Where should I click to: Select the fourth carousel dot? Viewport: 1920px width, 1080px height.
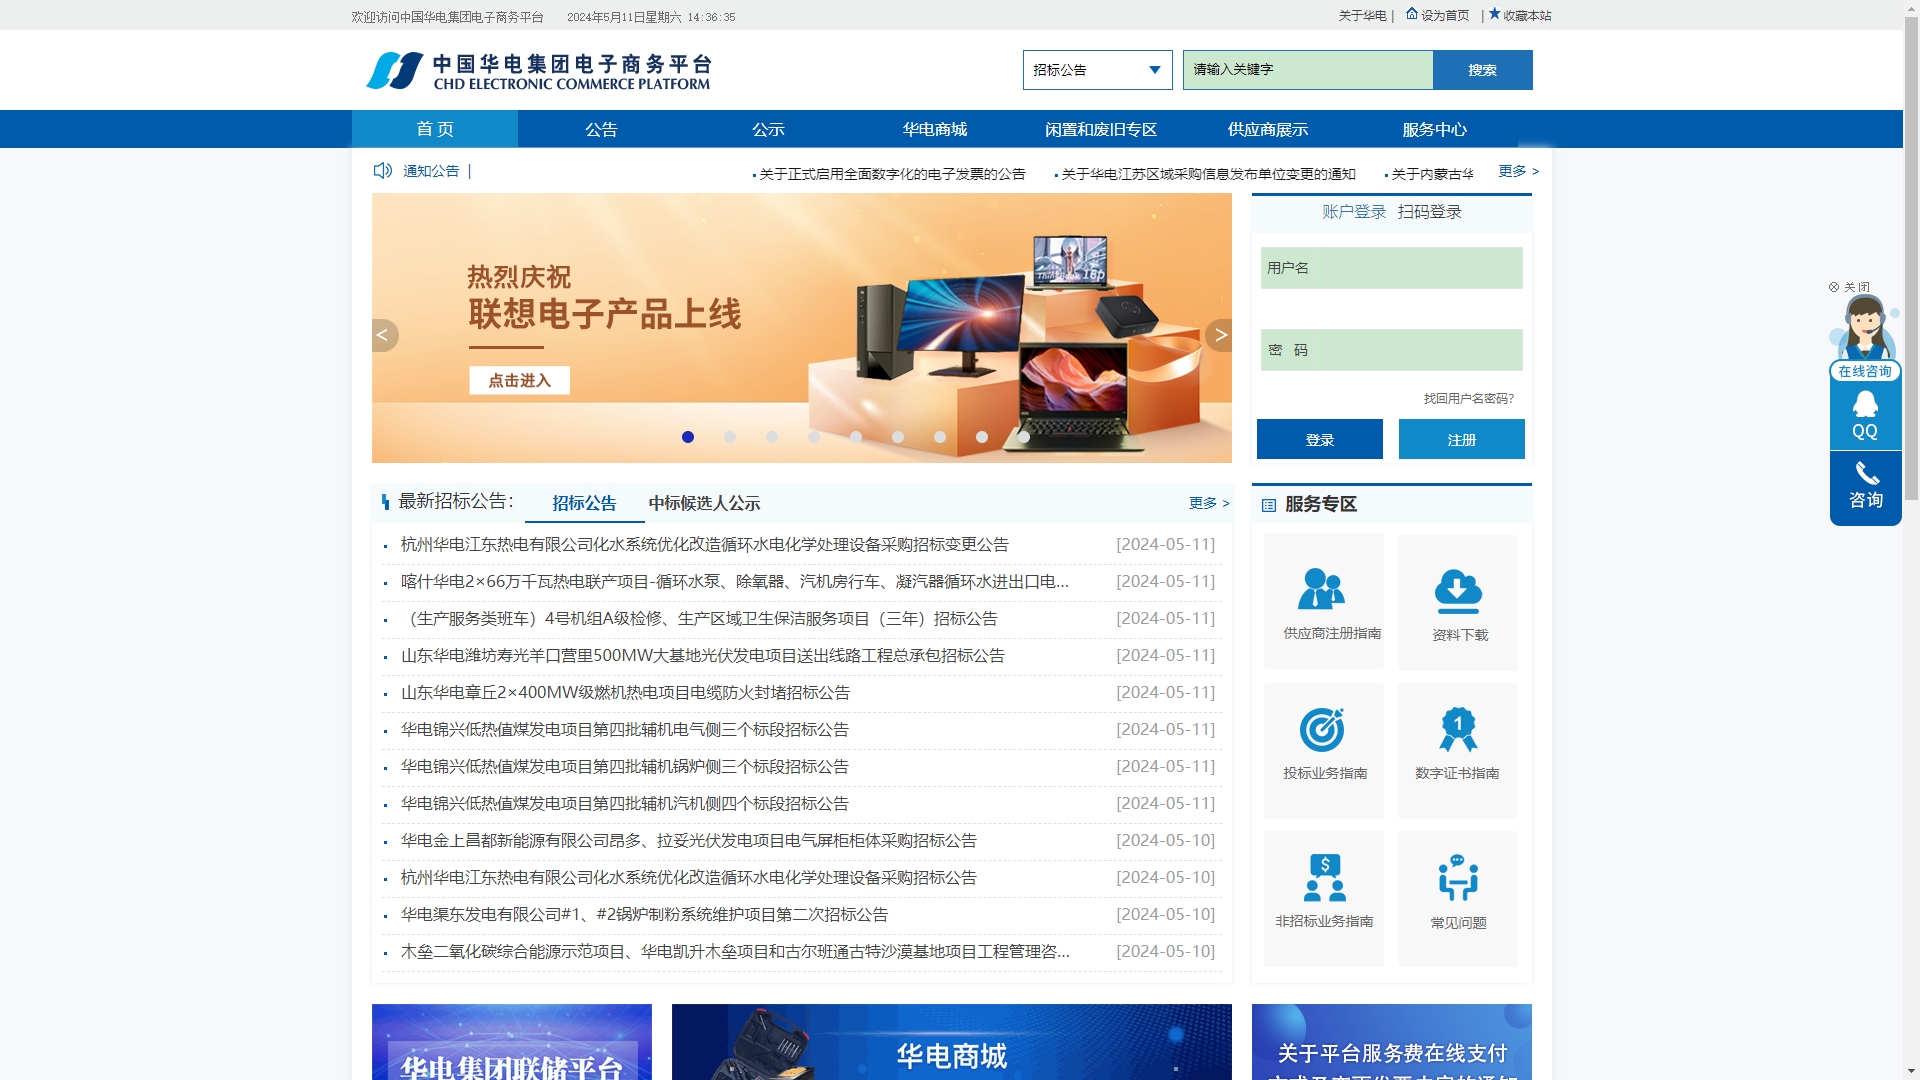click(x=814, y=437)
